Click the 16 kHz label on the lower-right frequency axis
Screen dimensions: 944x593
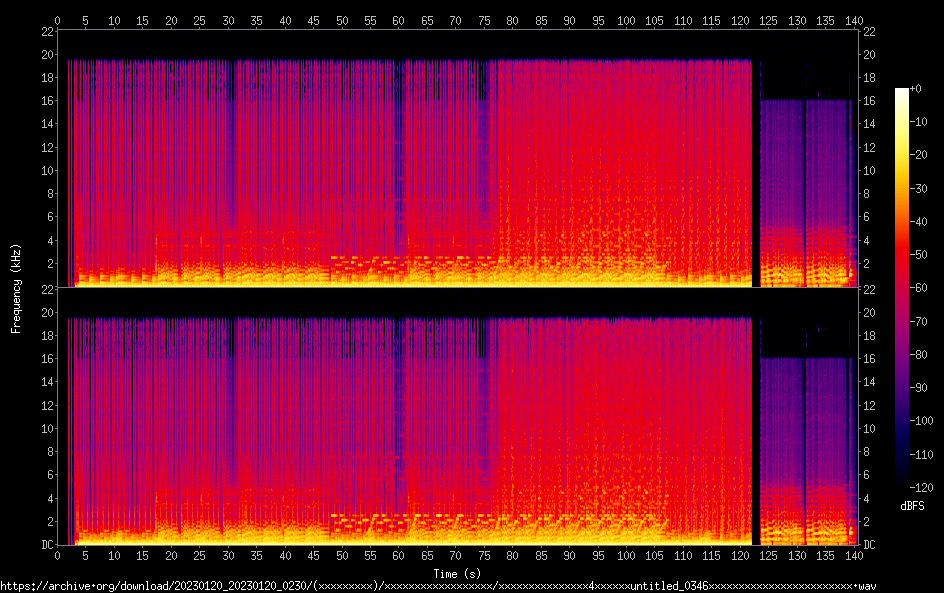870,358
